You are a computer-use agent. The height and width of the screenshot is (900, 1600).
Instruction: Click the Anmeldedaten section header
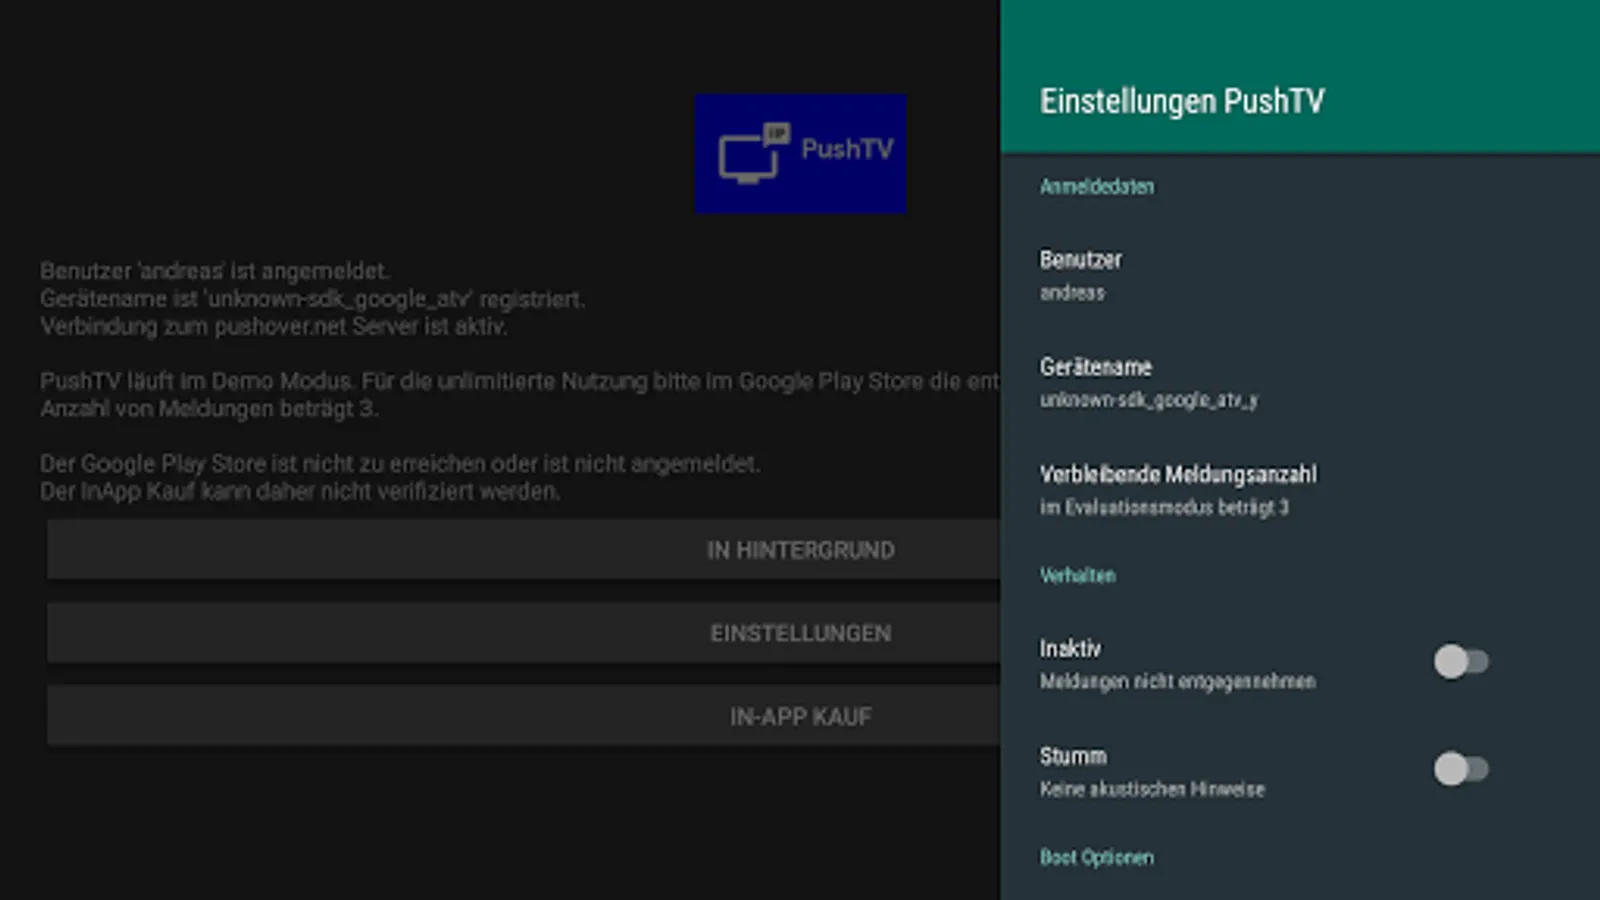click(x=1097, y=187)
